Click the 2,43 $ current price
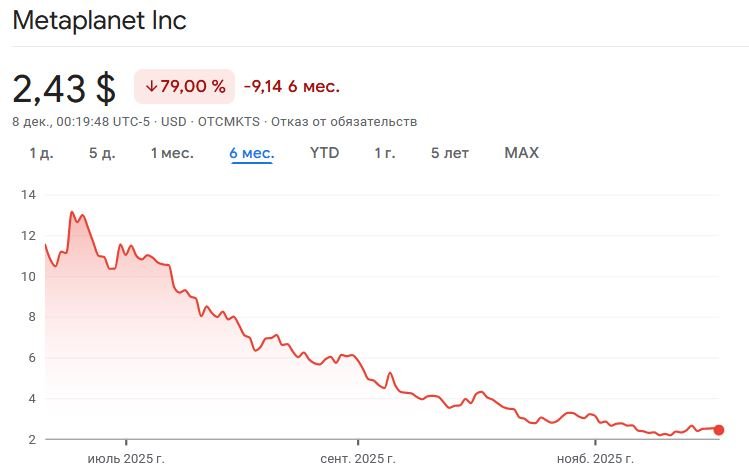 [64, 88]
